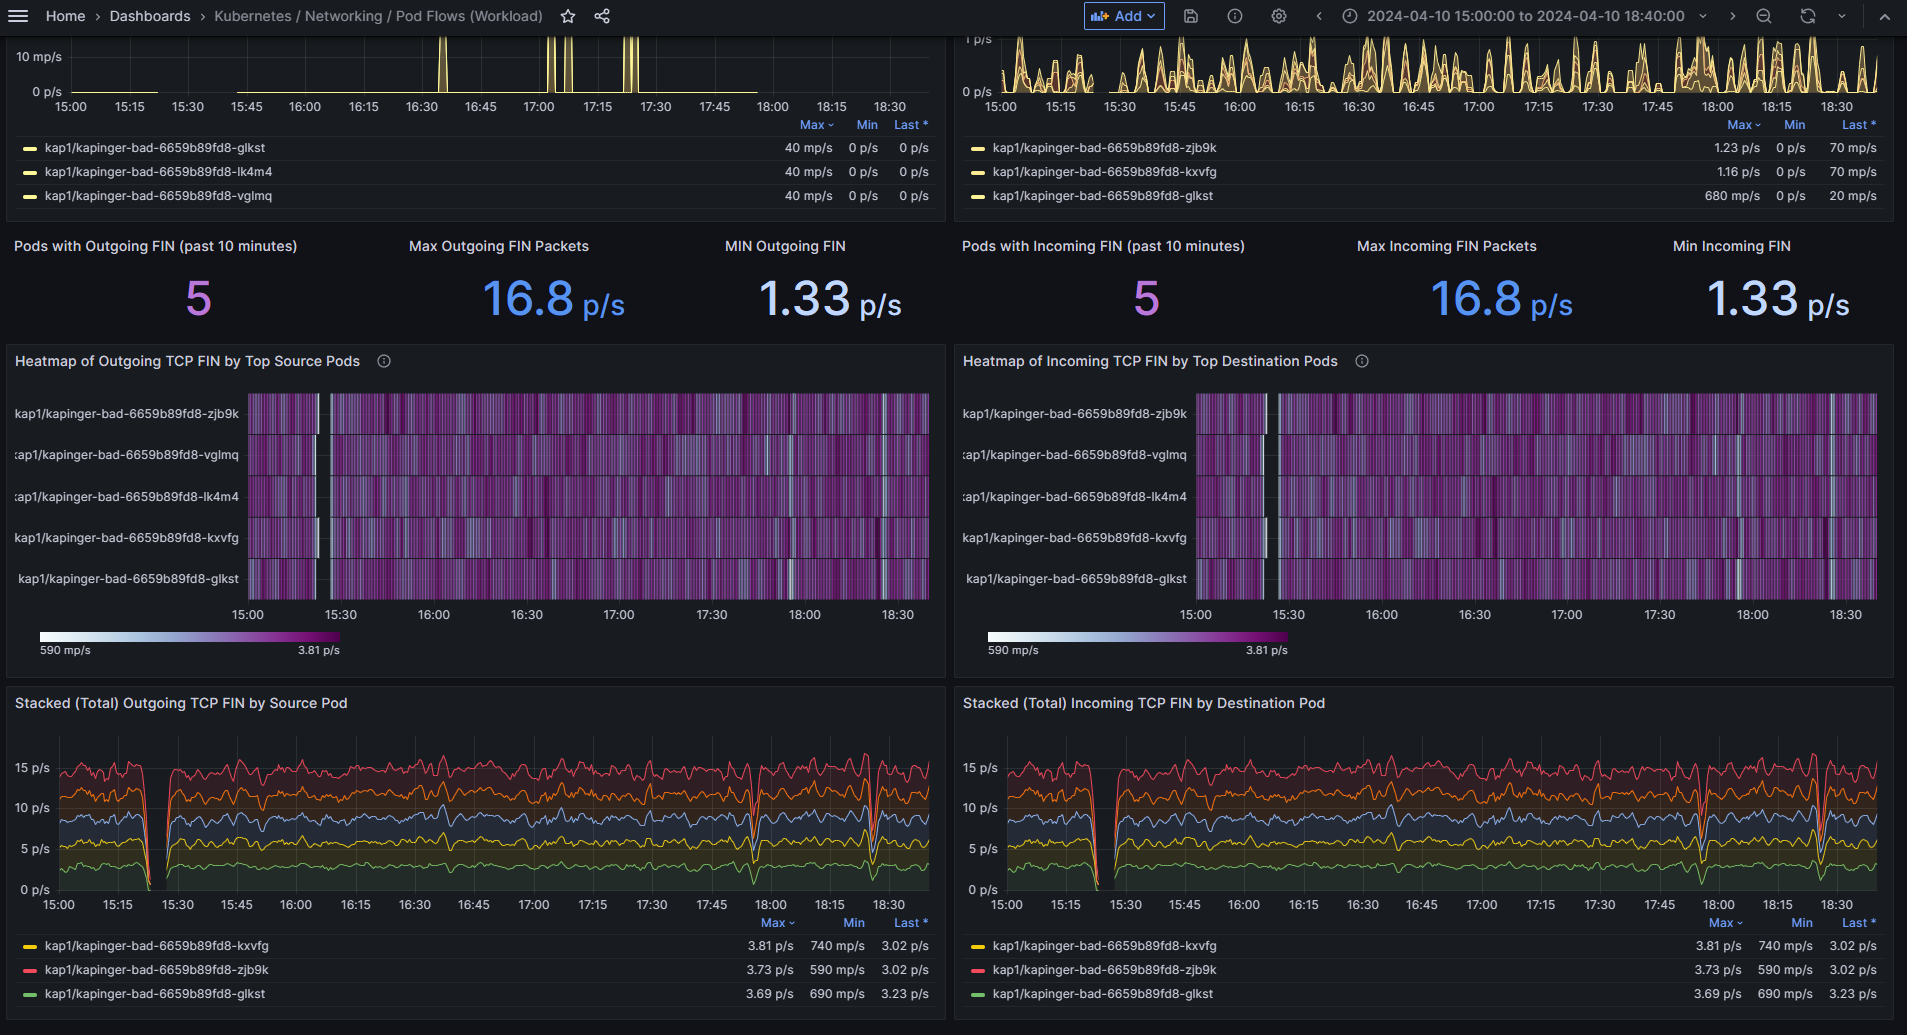Collapse the top toolbar with chevron-up
Image resolution: width=1907 pixels, height=1035 pixels.
click(x=1885, y=16)
